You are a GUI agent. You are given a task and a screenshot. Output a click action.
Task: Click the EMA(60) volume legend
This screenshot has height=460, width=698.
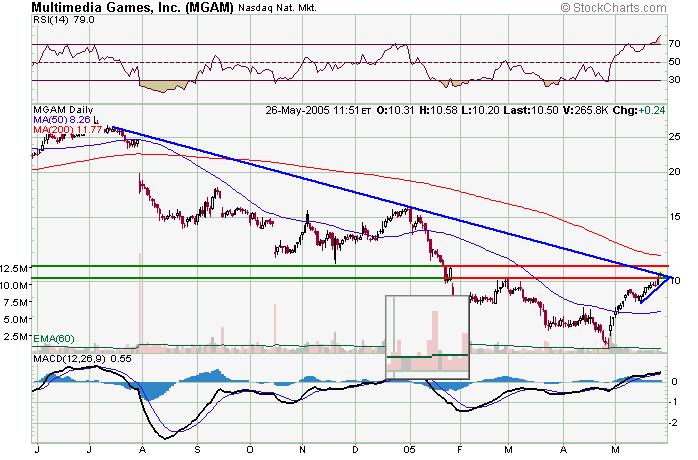54,338
